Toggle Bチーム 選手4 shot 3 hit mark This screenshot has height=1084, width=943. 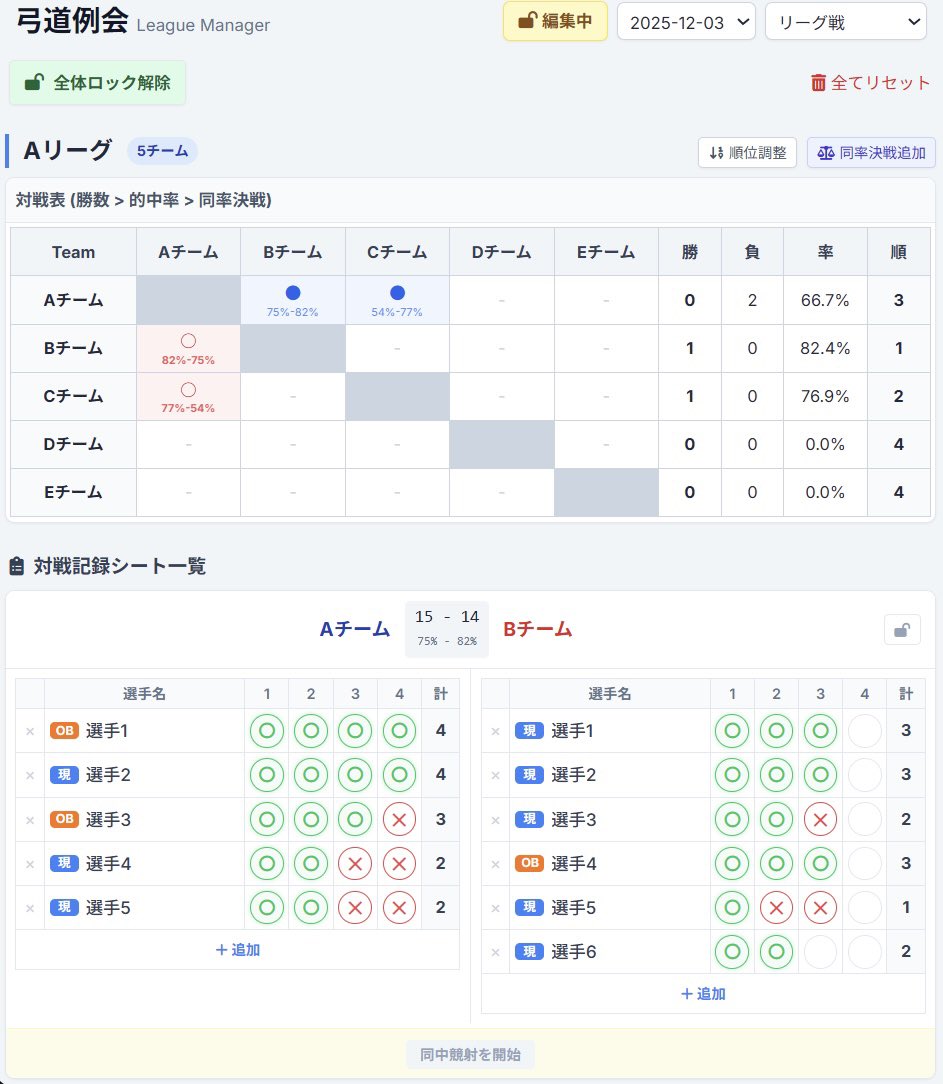tap(821, 863)
